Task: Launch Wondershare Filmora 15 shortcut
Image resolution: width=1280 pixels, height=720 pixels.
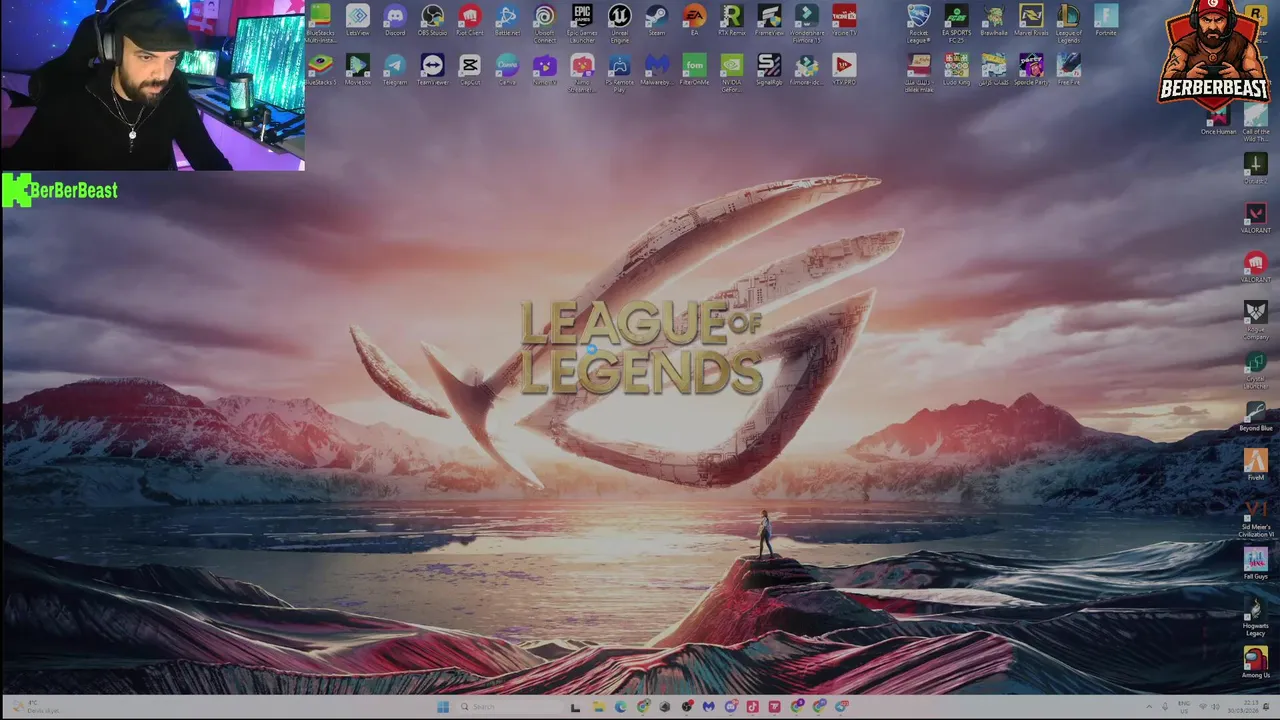Action: pyautogui.click(x=806, y=22)
